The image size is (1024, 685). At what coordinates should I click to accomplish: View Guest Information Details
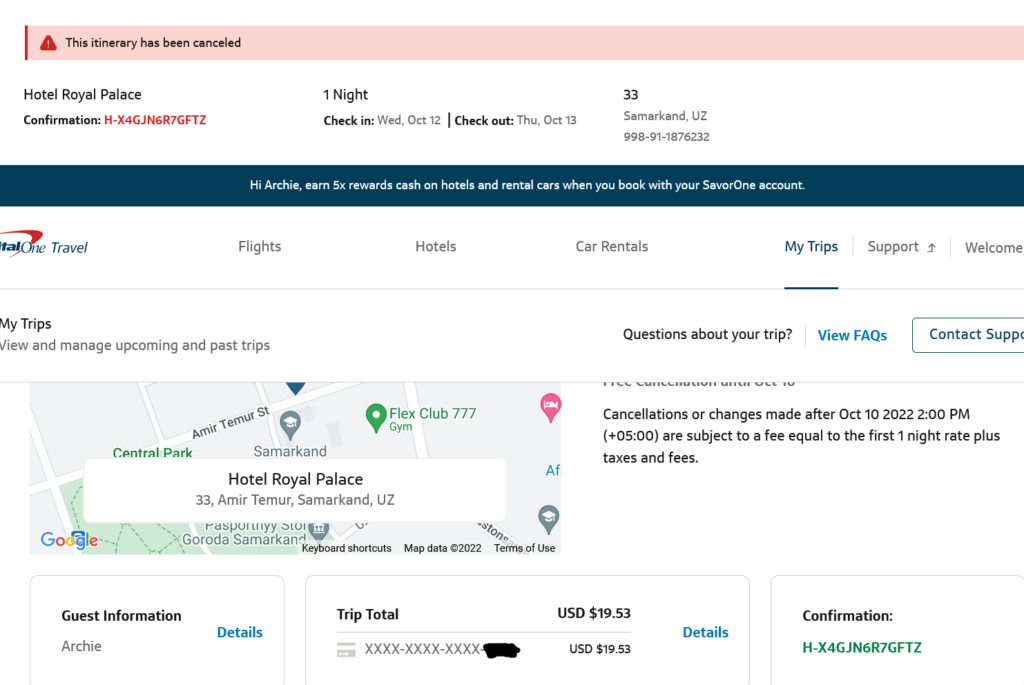[240, 632]
